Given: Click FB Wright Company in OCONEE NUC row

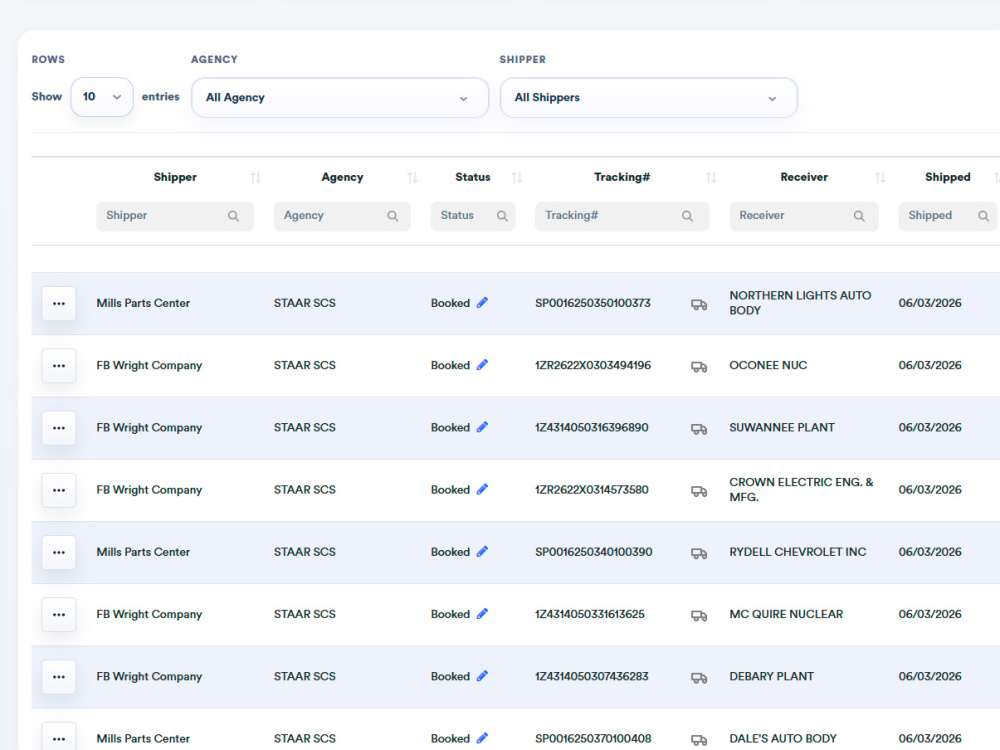Looking at the screenshot, I should click(149, 365).
